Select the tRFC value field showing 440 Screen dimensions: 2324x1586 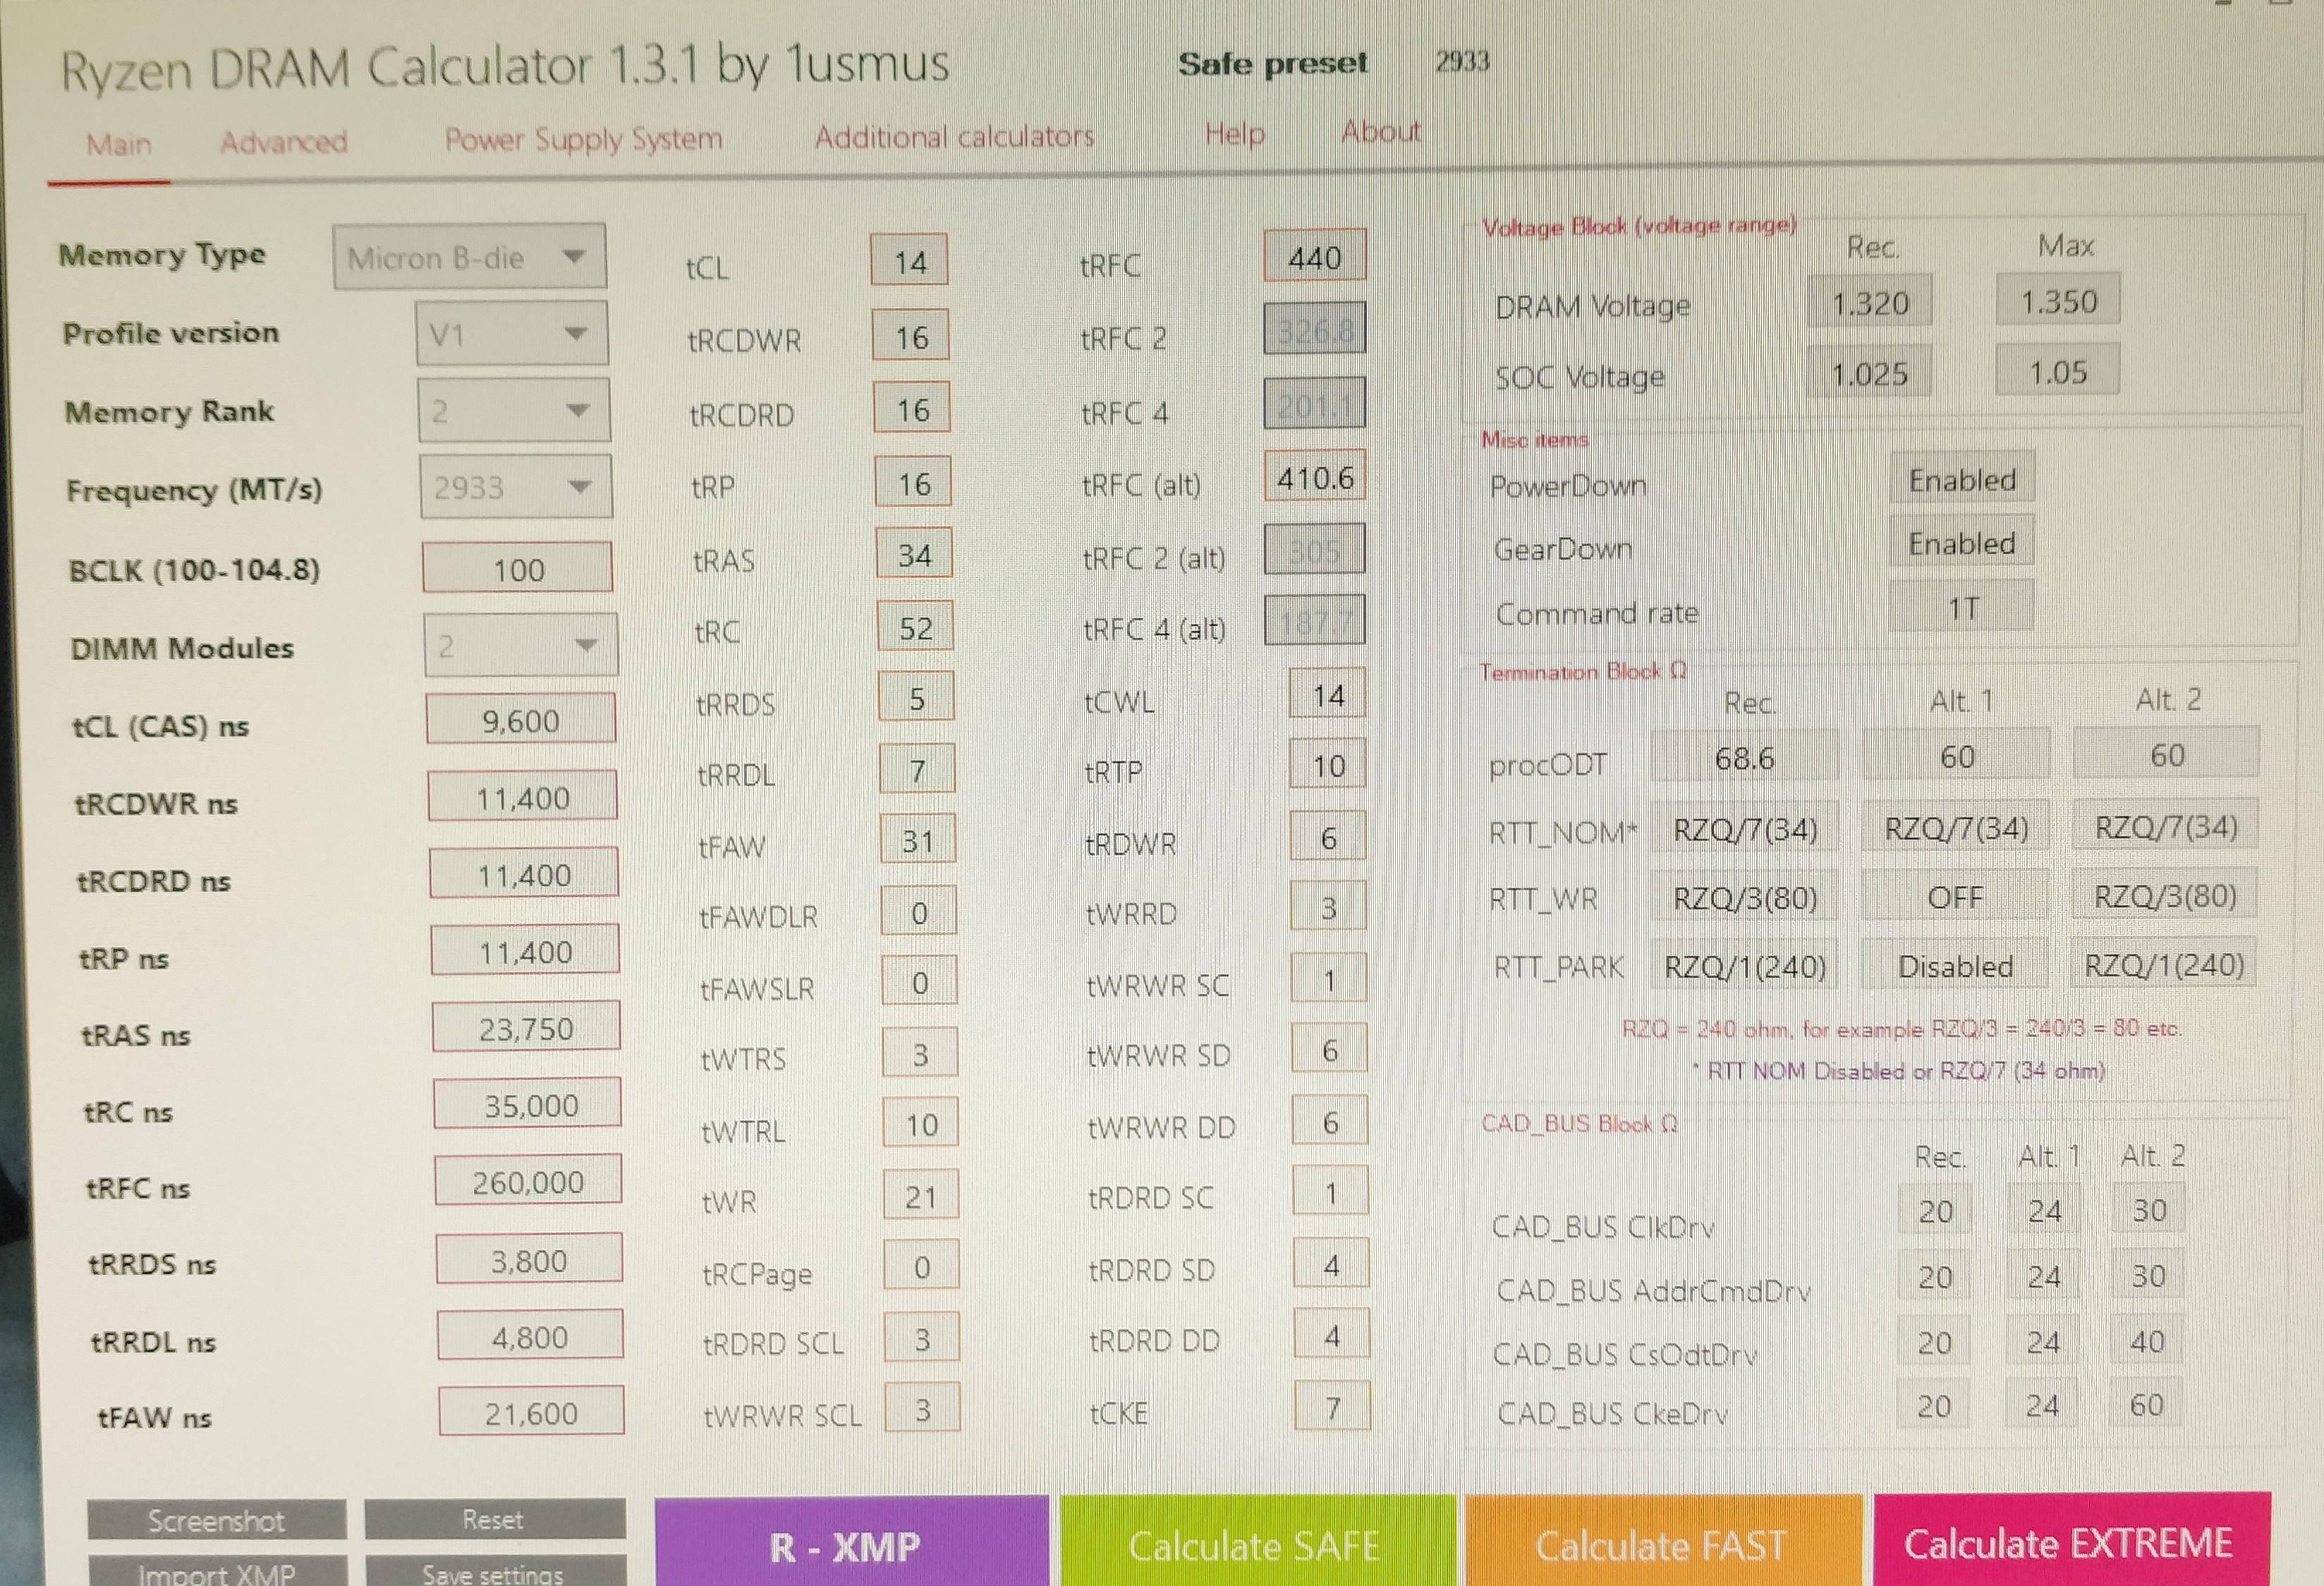pyautogui.click(x=1313, y=258)
